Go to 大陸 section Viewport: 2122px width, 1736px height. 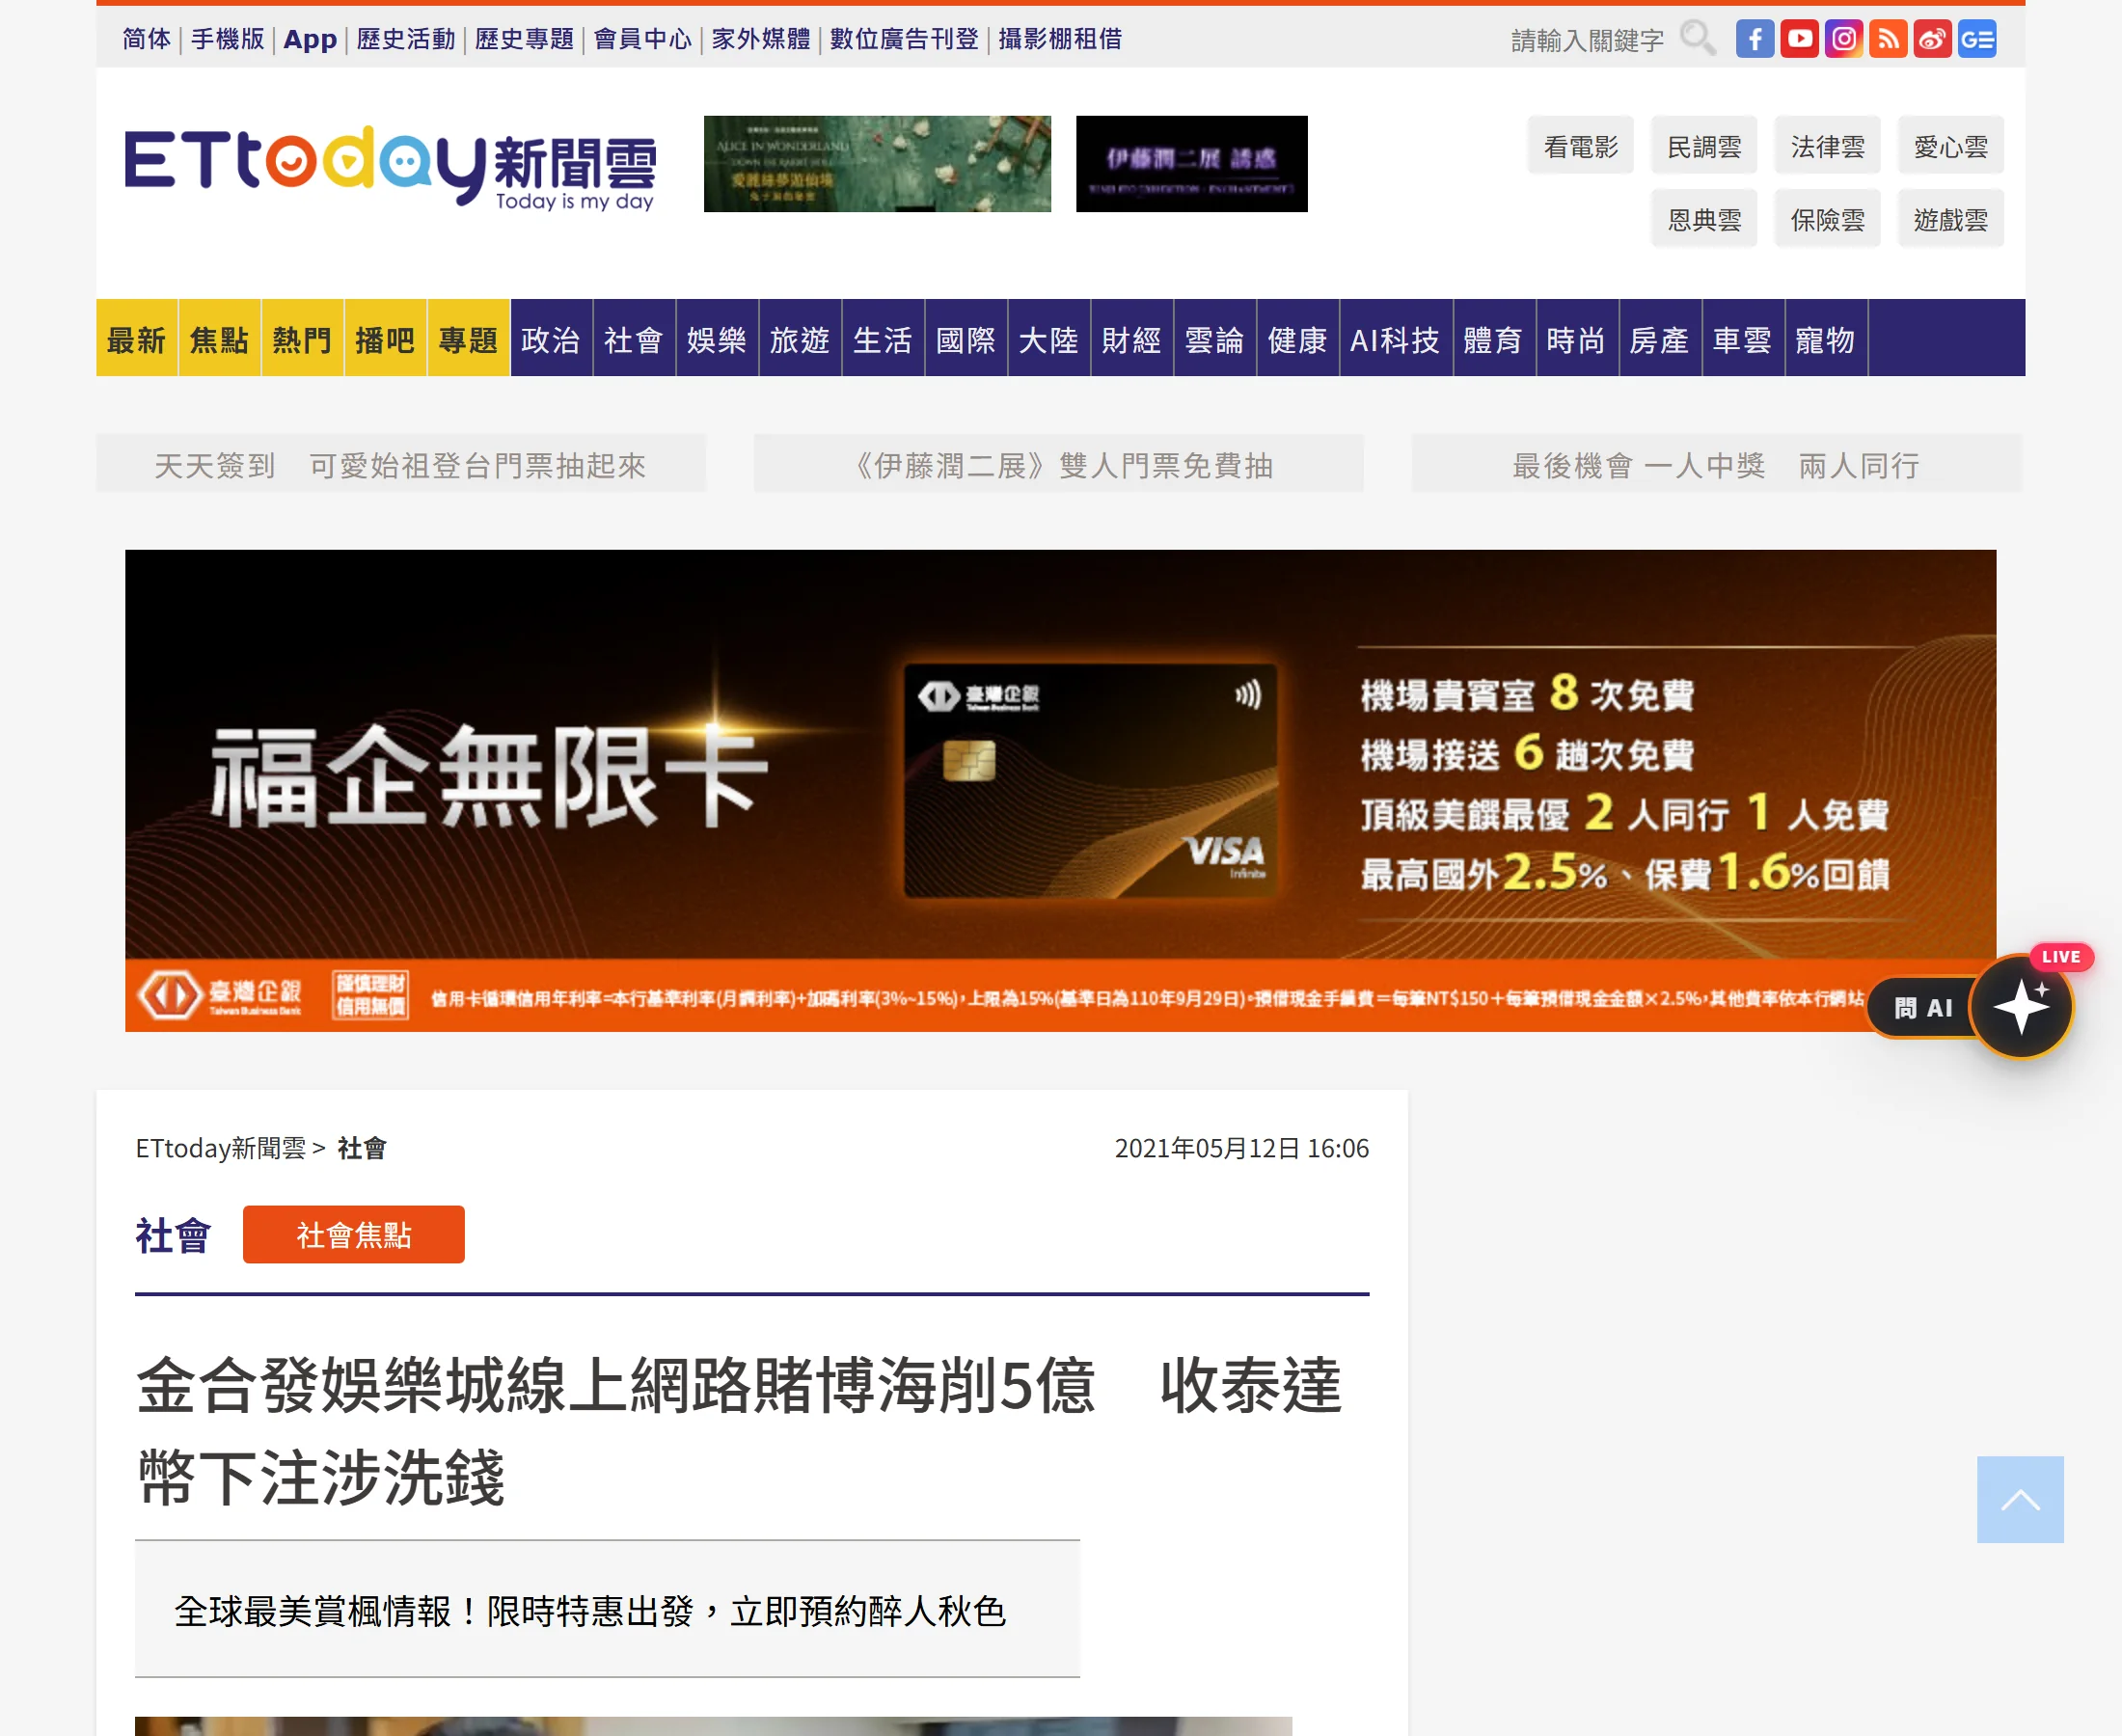[x=1049, y=339]
